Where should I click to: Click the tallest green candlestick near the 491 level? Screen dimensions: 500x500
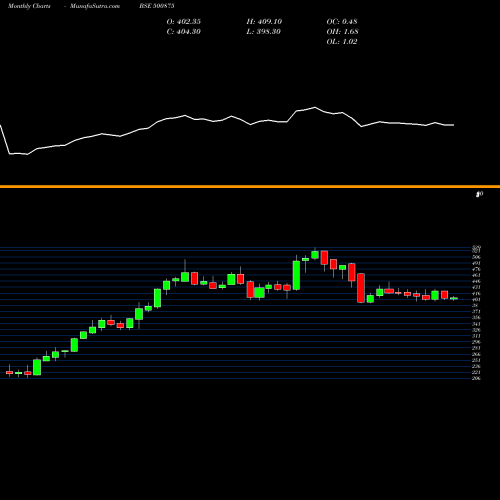tap(296, 275)
